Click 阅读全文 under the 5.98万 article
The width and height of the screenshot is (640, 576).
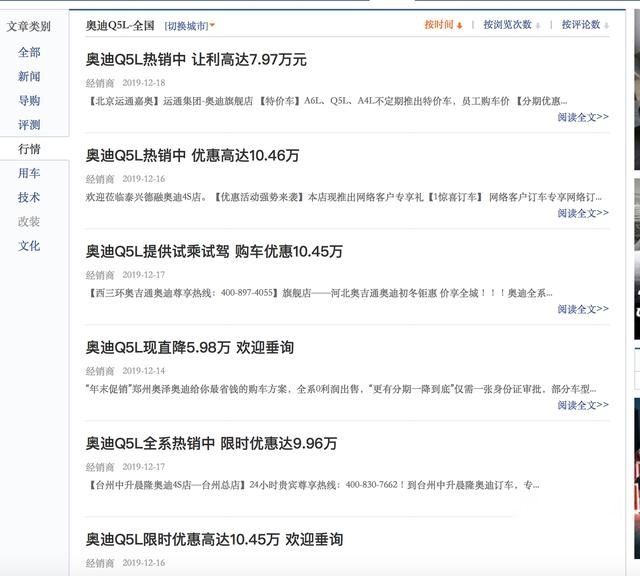pos(583,405)
